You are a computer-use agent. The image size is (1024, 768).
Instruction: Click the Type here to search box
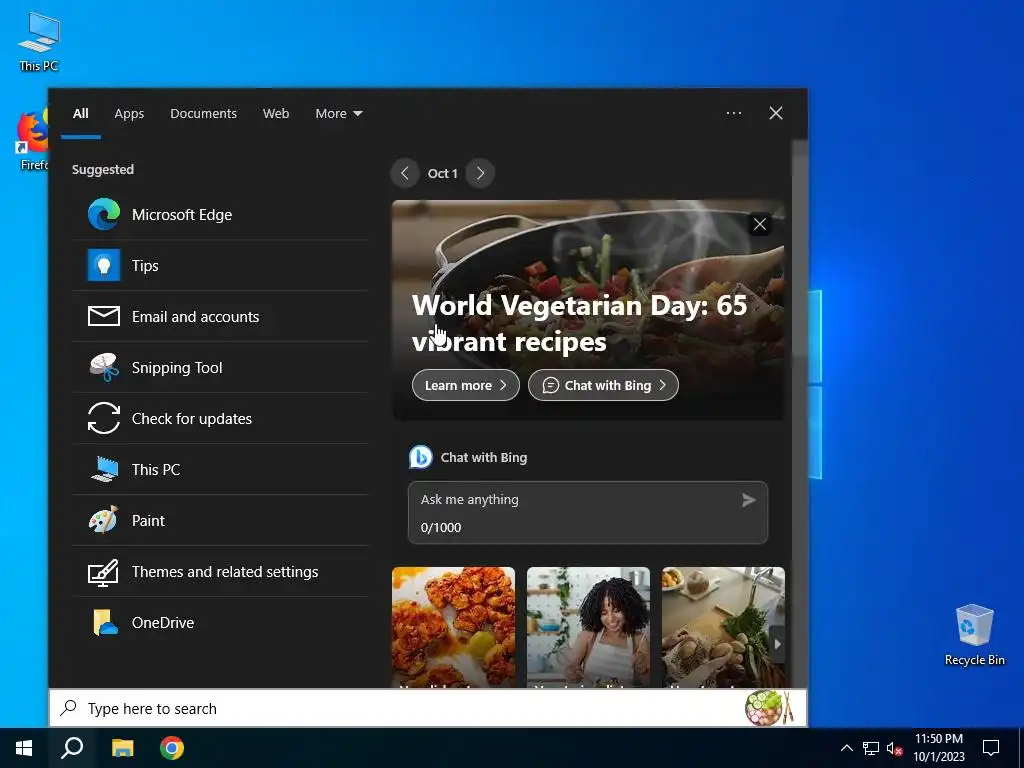(428, 708)
